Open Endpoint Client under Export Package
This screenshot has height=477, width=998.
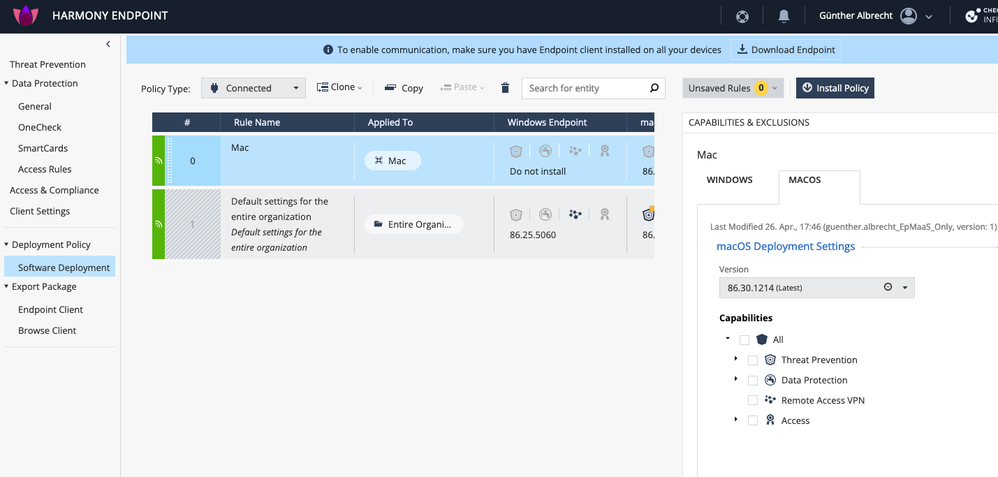50,310
